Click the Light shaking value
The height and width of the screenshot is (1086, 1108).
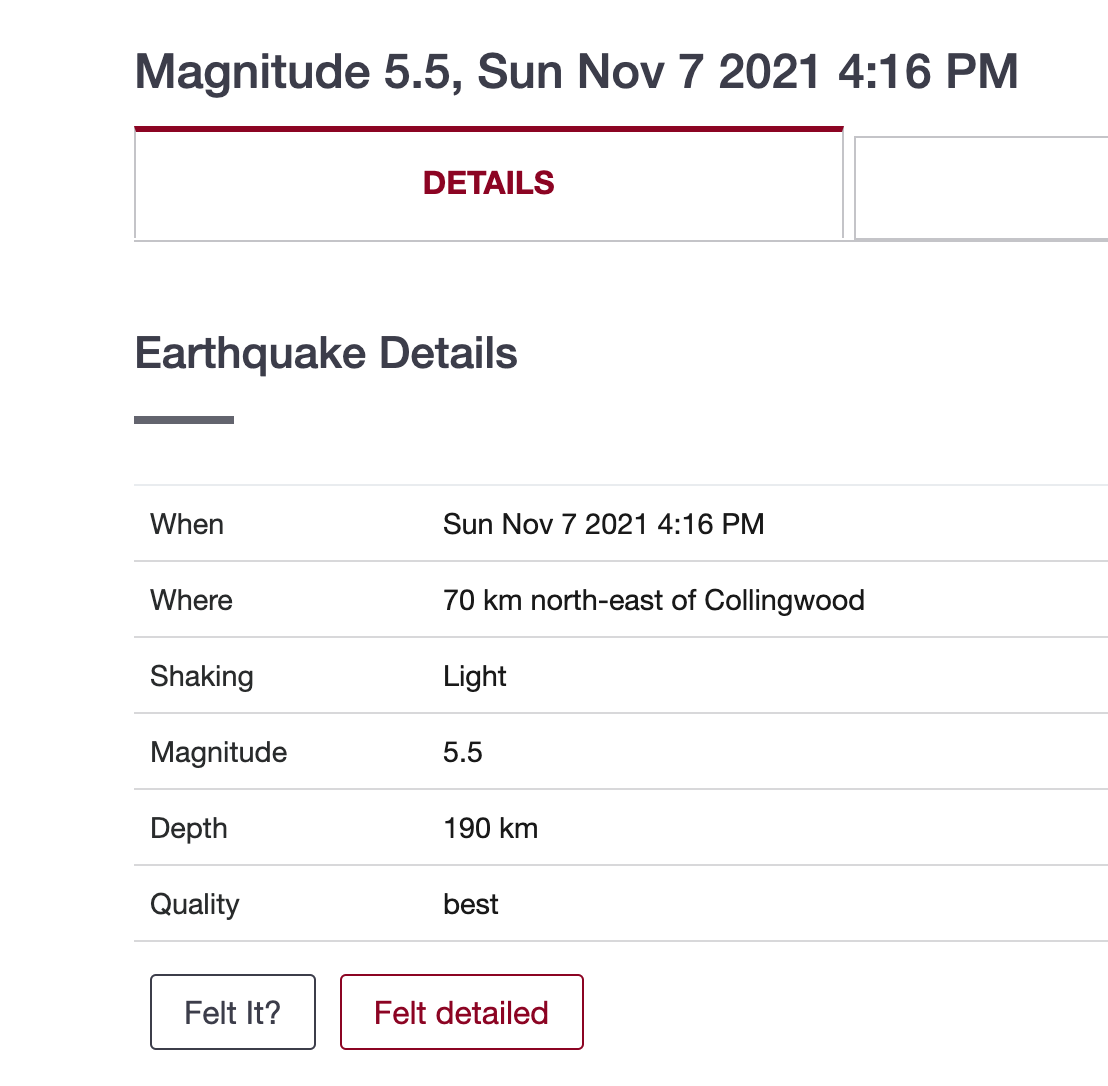(475, 676)
